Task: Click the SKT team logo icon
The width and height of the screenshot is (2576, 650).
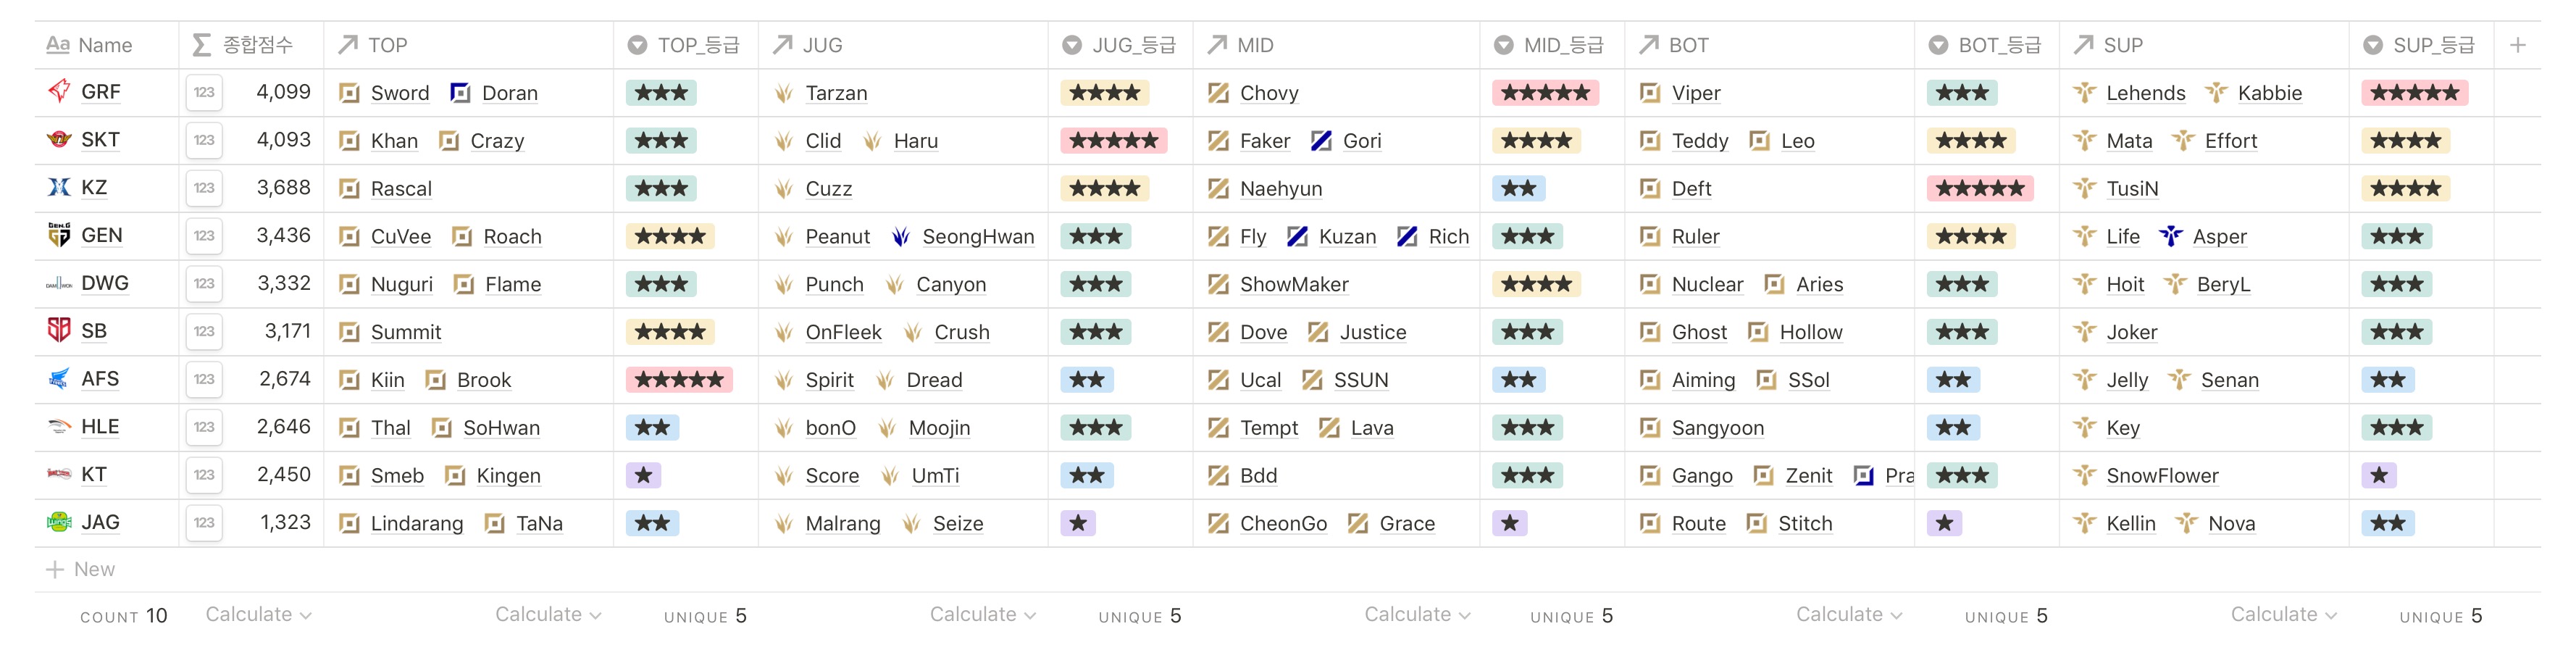Action: 59,140
